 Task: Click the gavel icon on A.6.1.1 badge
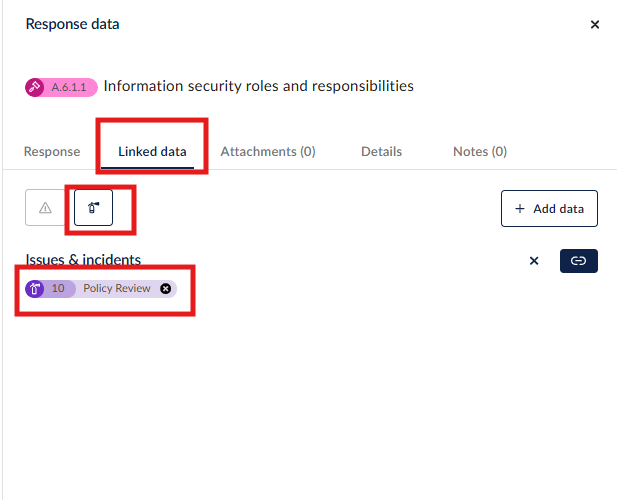[x=35, y=87]
